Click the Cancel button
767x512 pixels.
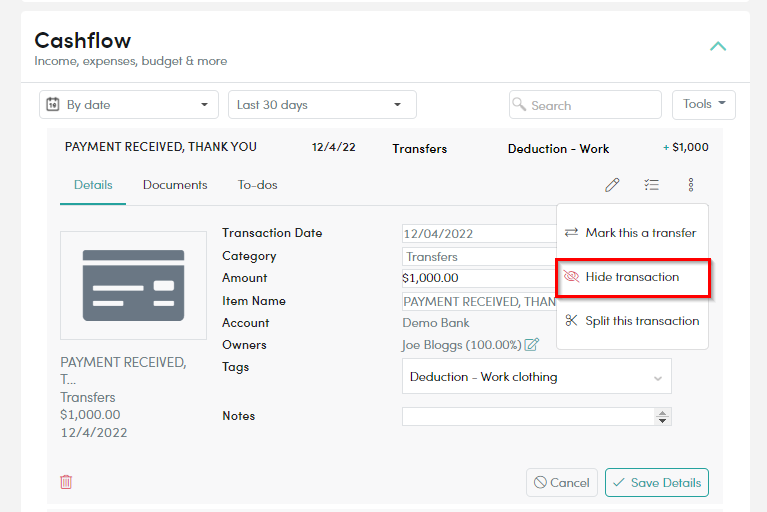click(x=562, y=483)
